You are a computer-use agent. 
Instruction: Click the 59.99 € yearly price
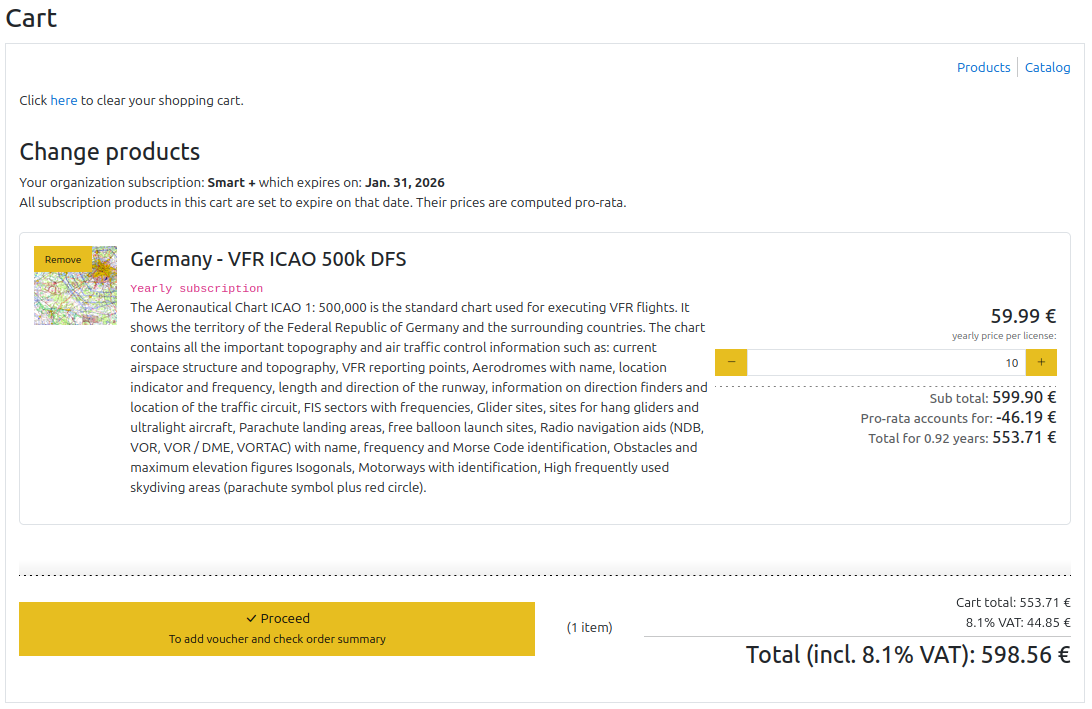(x=1023, y=316)
